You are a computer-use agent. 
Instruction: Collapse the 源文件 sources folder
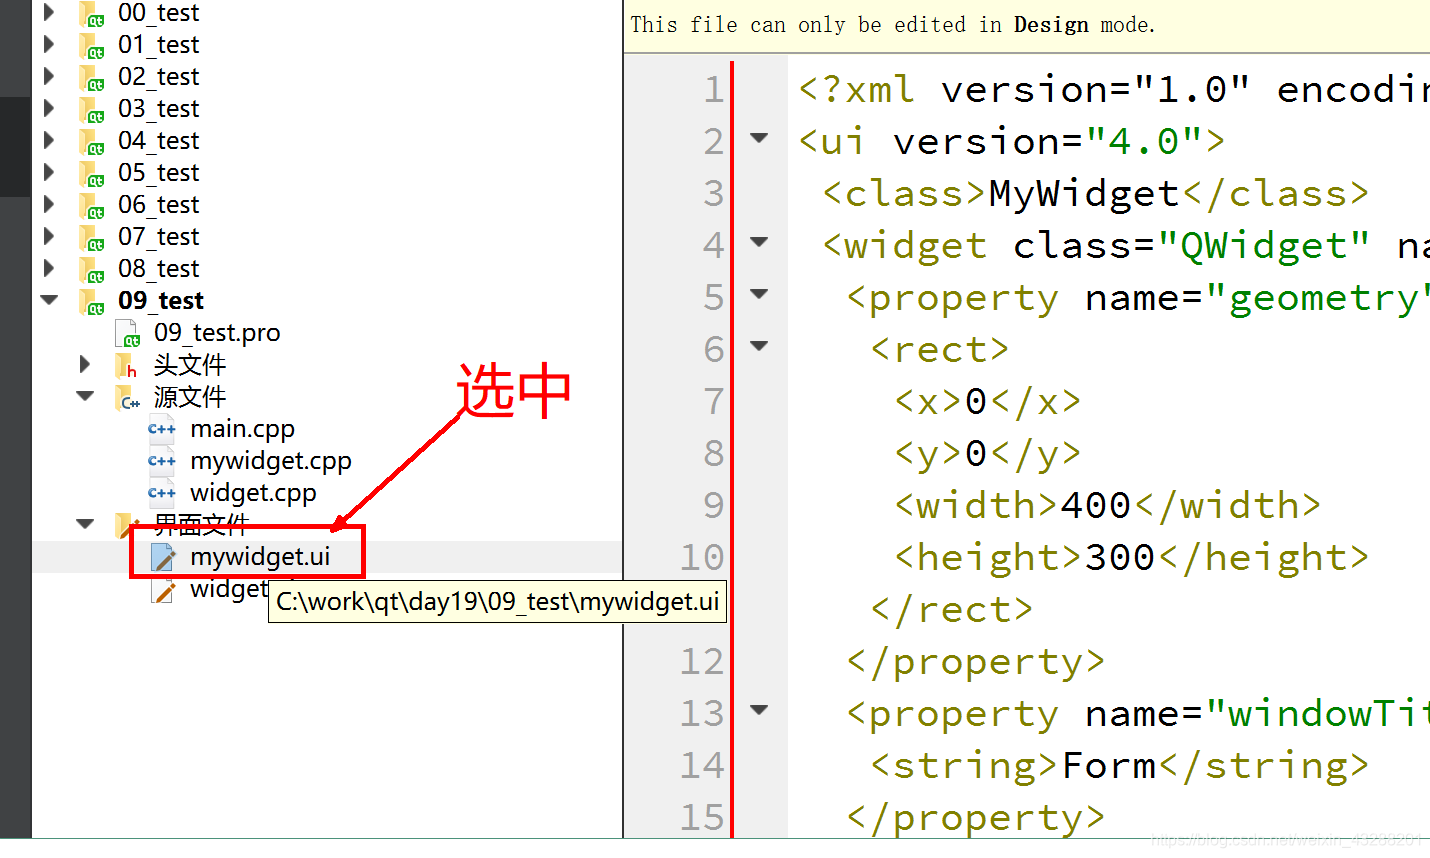pos(86,396)
